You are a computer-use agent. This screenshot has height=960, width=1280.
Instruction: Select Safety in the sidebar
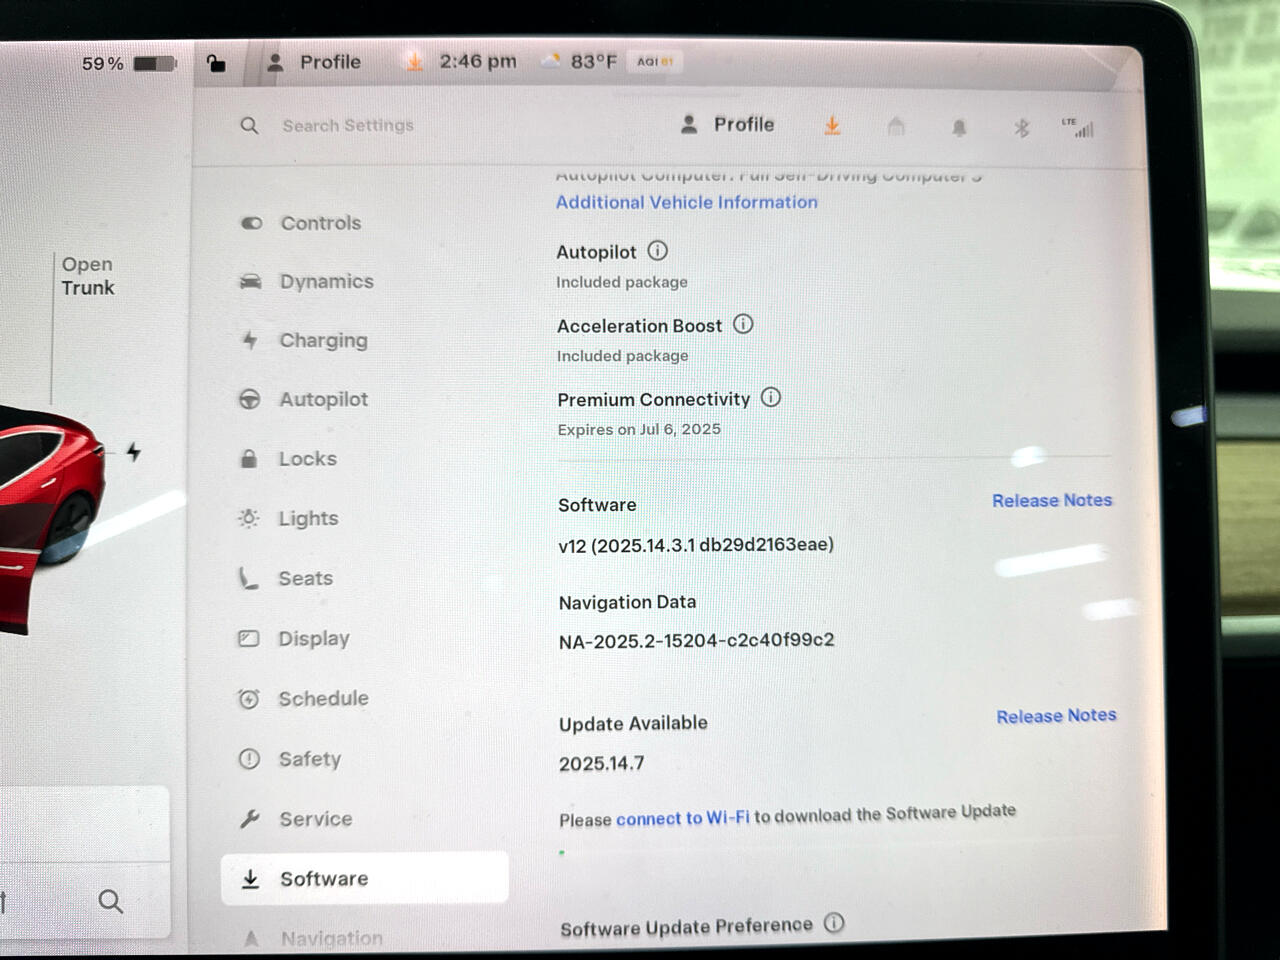pos(309,759)
